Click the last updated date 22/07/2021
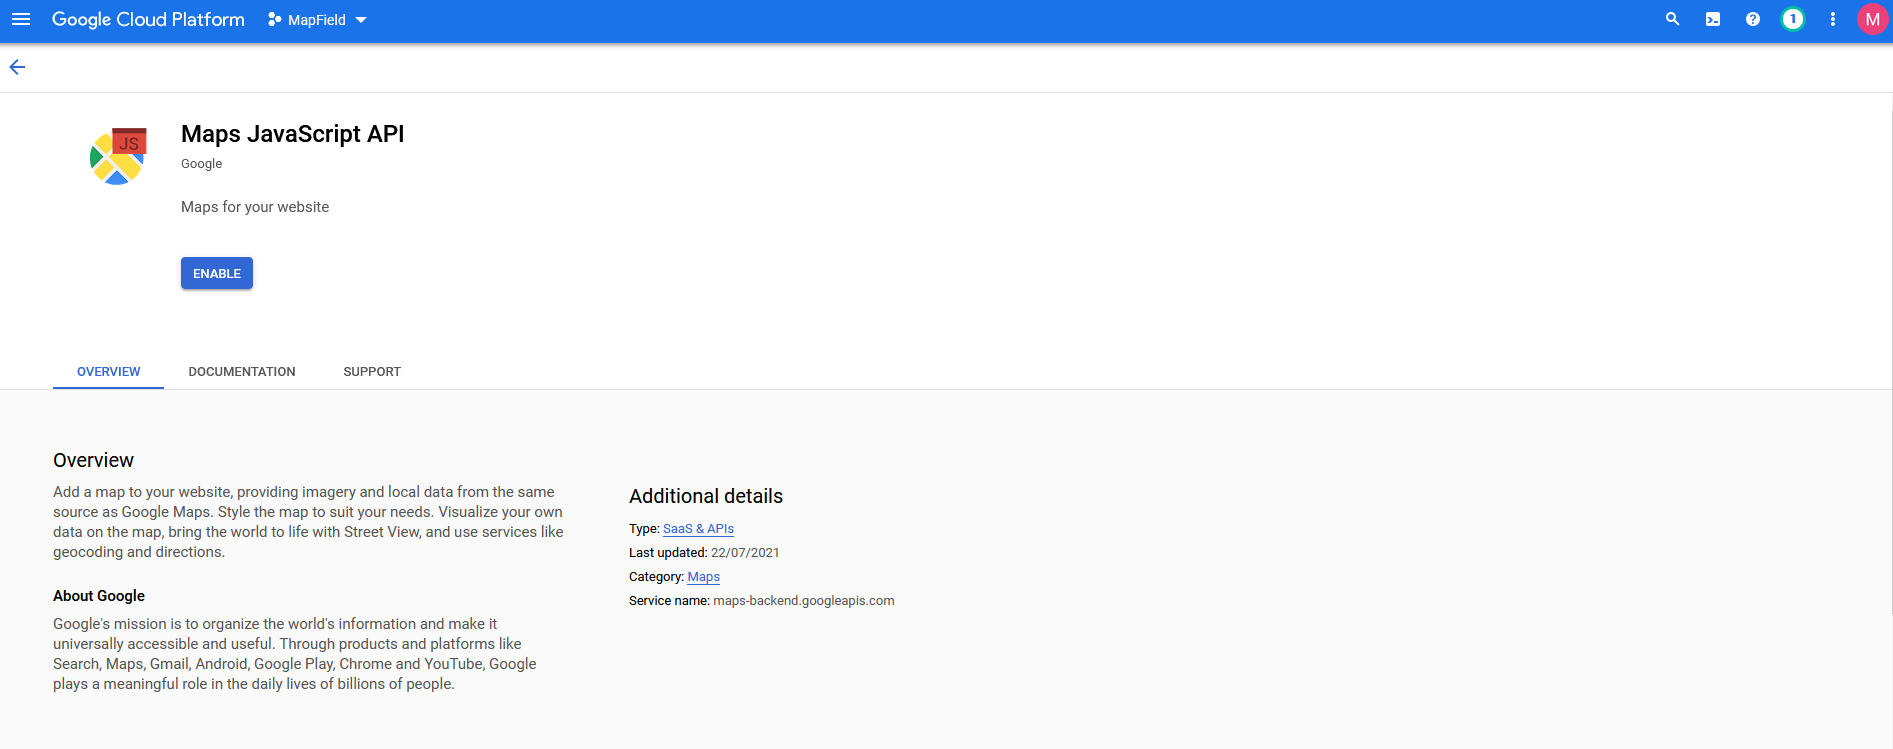 pos(745,553)
